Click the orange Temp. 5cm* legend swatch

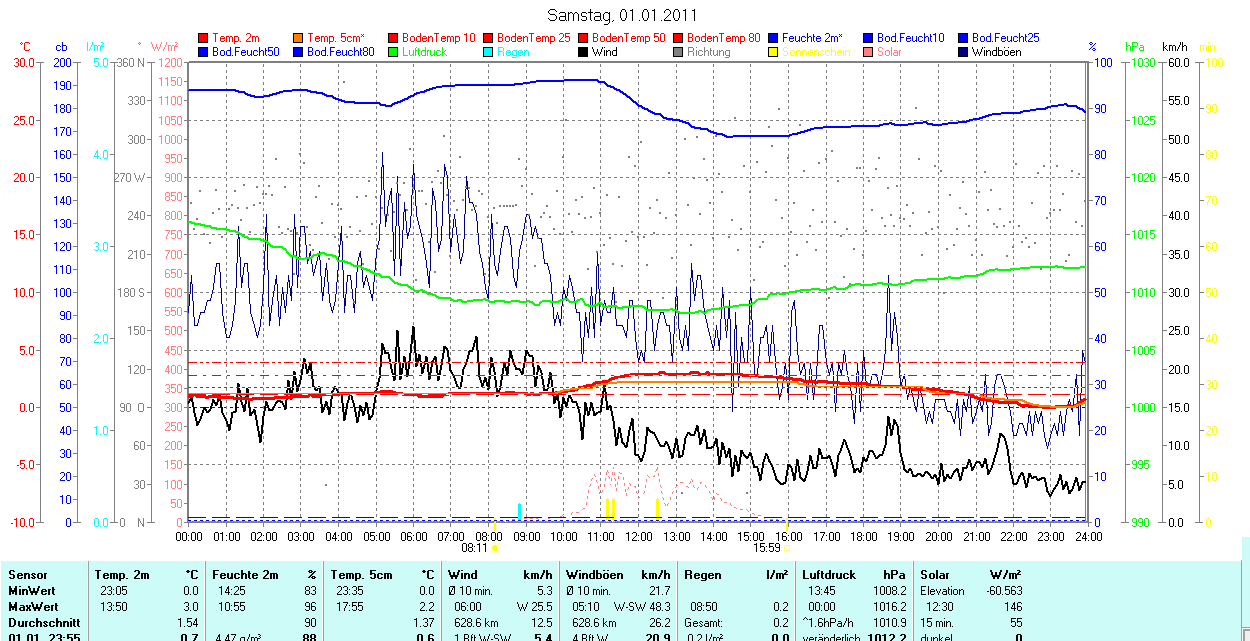[x=298, y=38]
